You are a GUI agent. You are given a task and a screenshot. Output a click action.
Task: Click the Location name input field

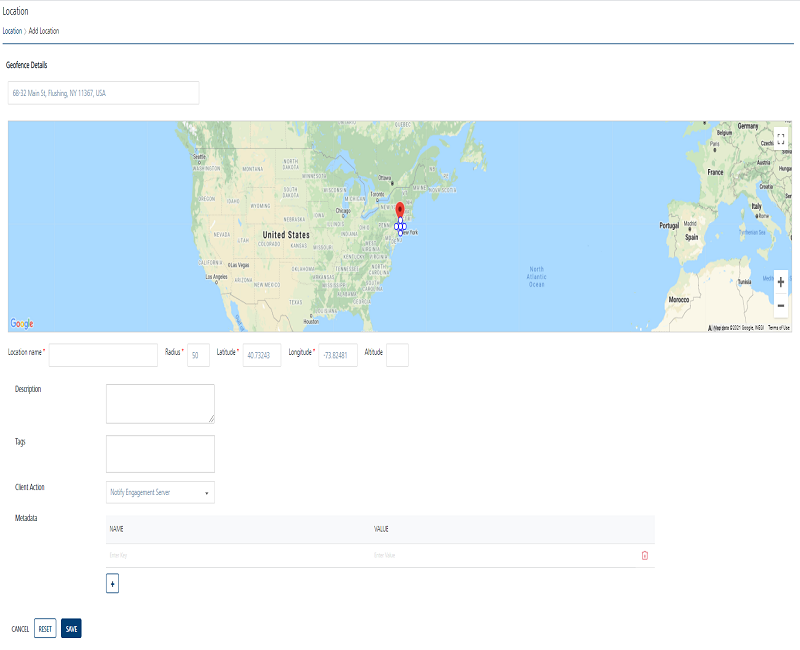click(x=103, y=355)
